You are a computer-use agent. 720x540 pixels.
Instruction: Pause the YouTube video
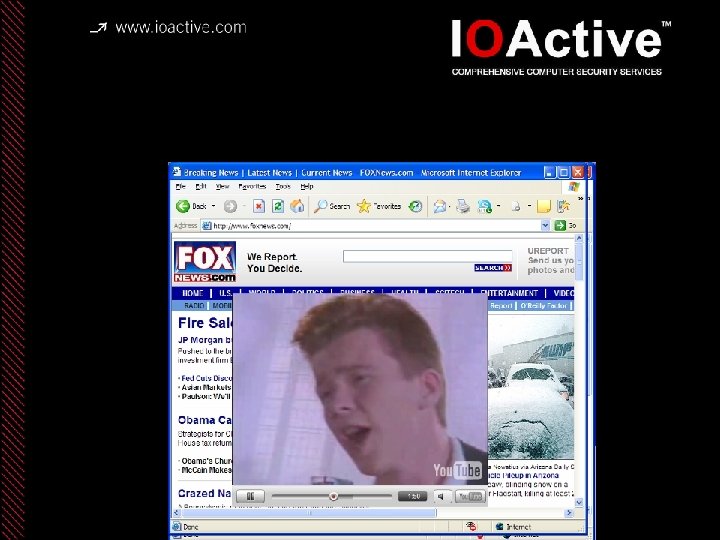(250, 496)
